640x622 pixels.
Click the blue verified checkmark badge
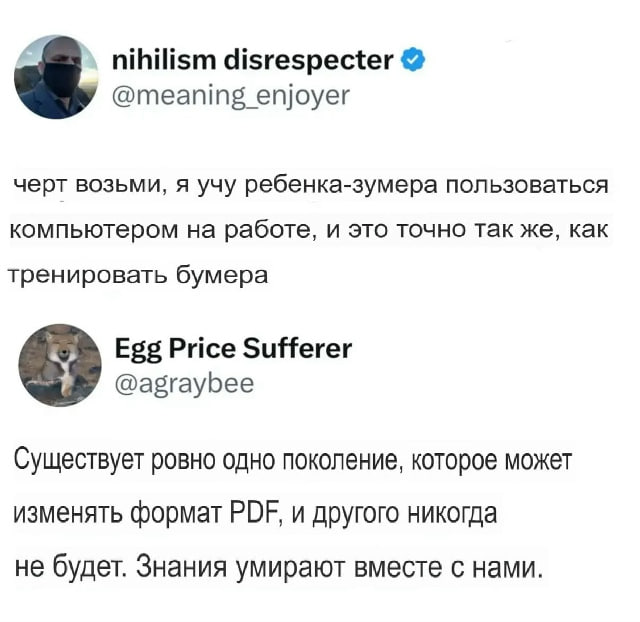[x=413, y=61]
